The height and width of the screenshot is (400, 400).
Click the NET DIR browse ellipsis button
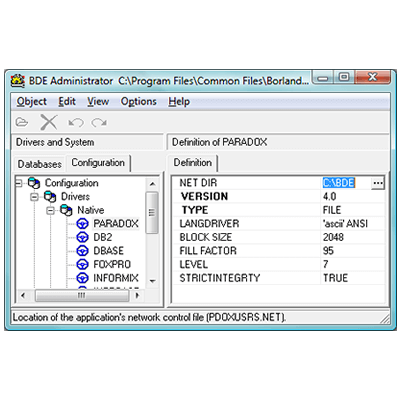tap(377, 183)
